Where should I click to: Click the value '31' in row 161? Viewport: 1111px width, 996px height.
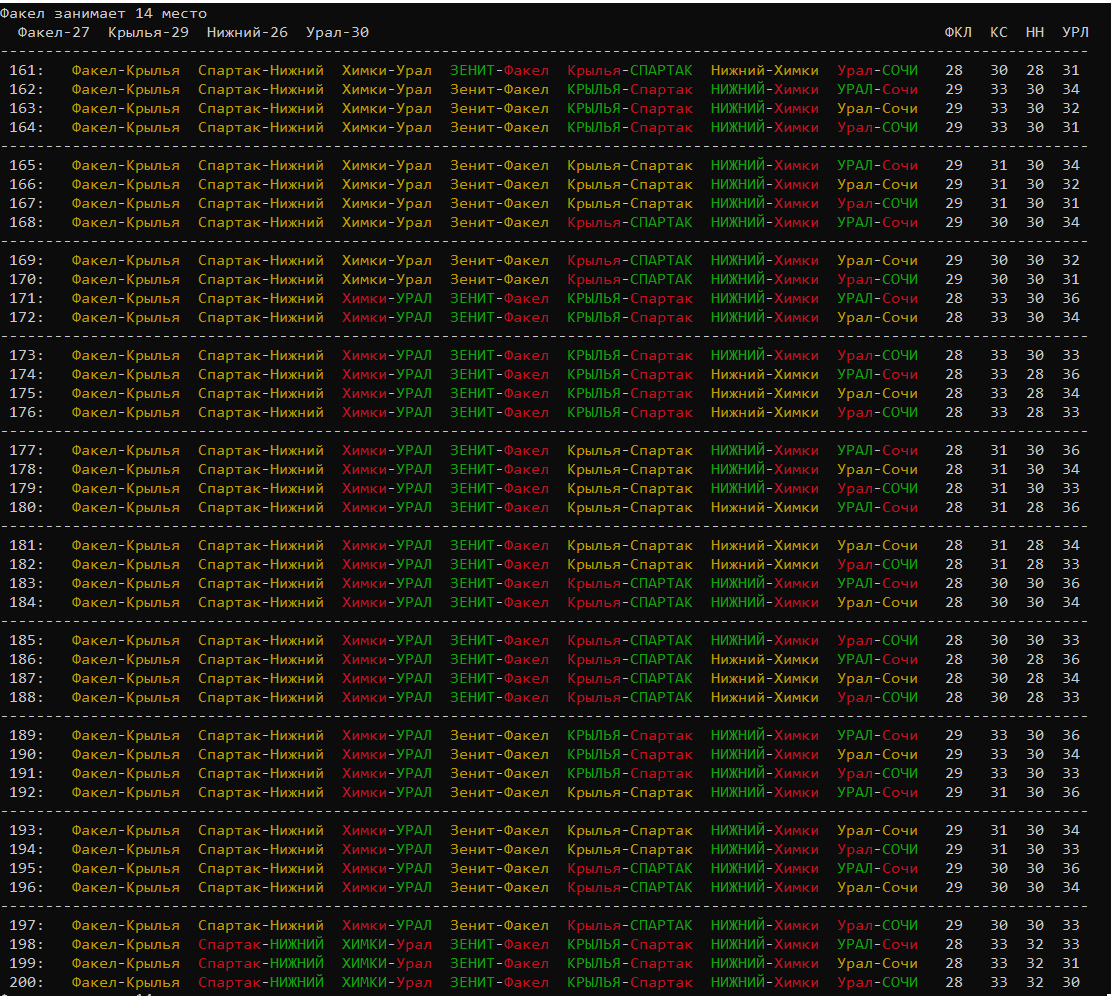tap(1071, 71)
